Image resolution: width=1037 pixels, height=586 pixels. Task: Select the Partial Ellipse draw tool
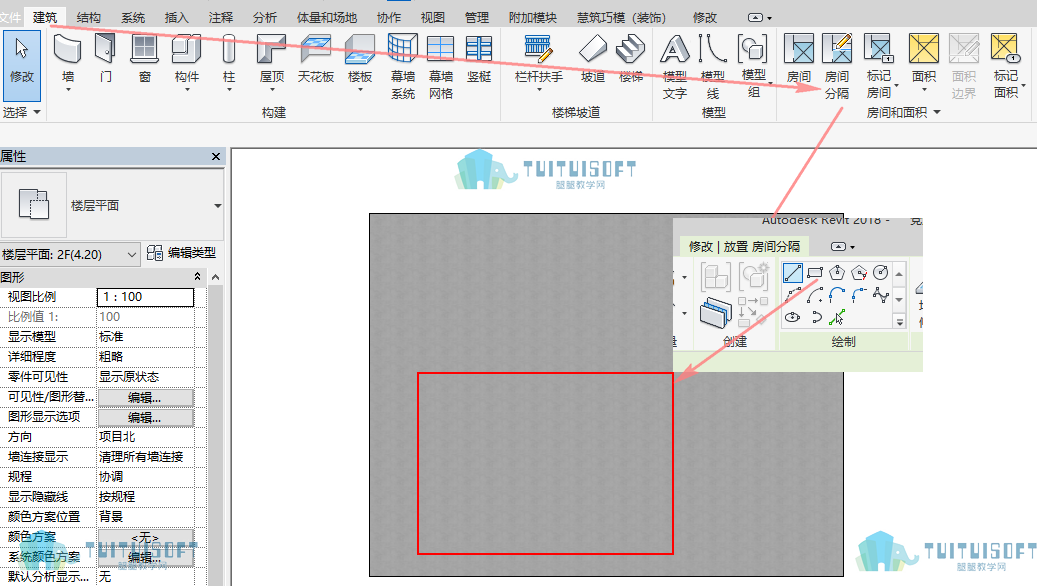point(815,317)
